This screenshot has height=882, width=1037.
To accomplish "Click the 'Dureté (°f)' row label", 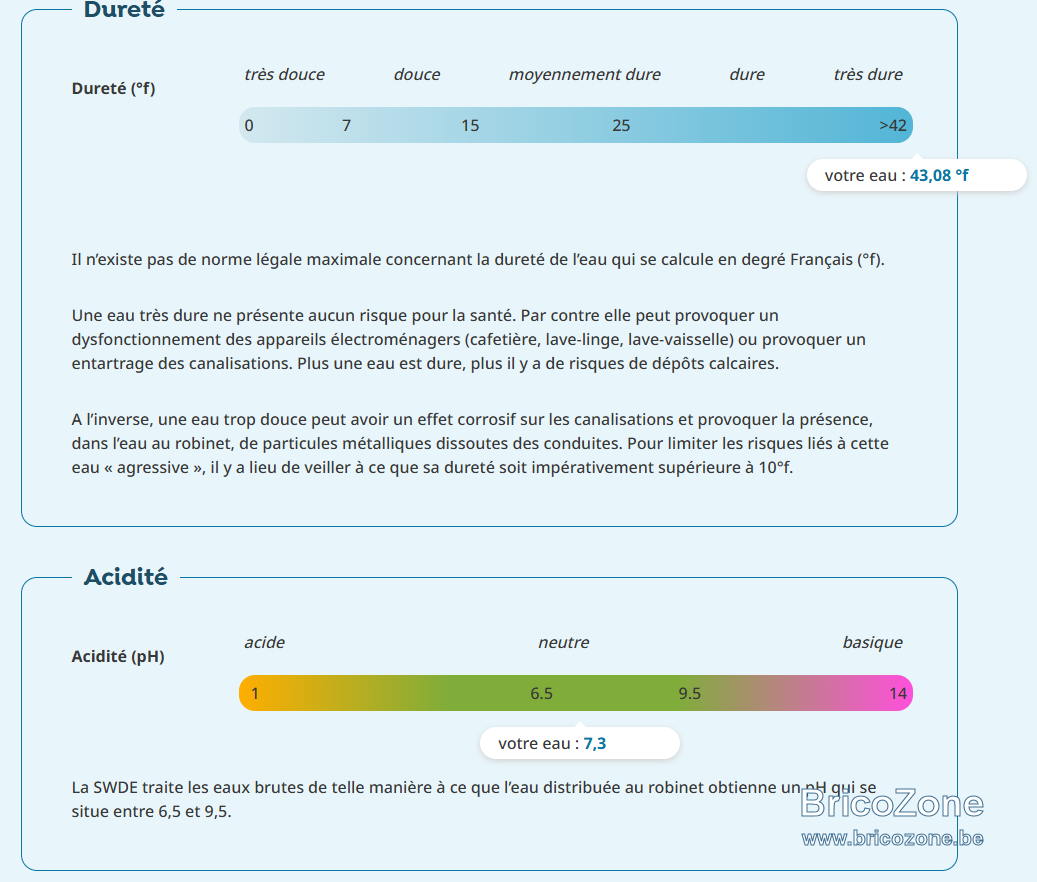I will click(113, 89).
